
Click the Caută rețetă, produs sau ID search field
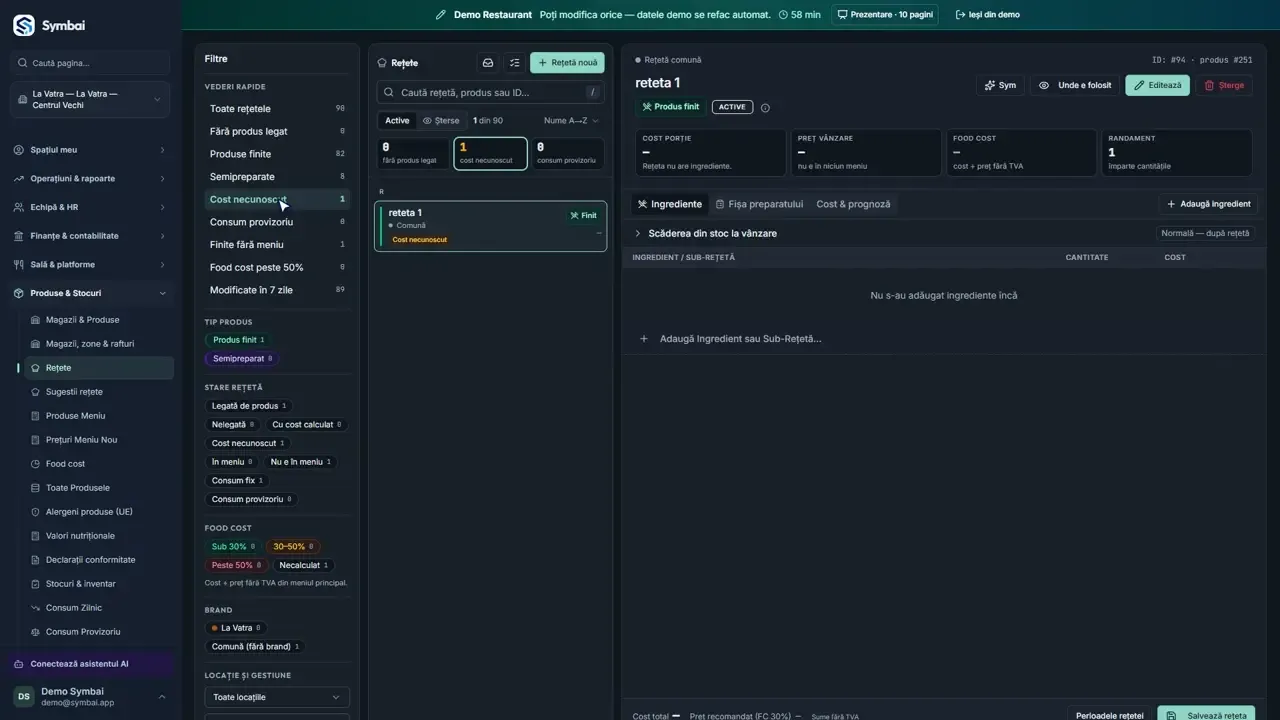[x=491, y=93]
